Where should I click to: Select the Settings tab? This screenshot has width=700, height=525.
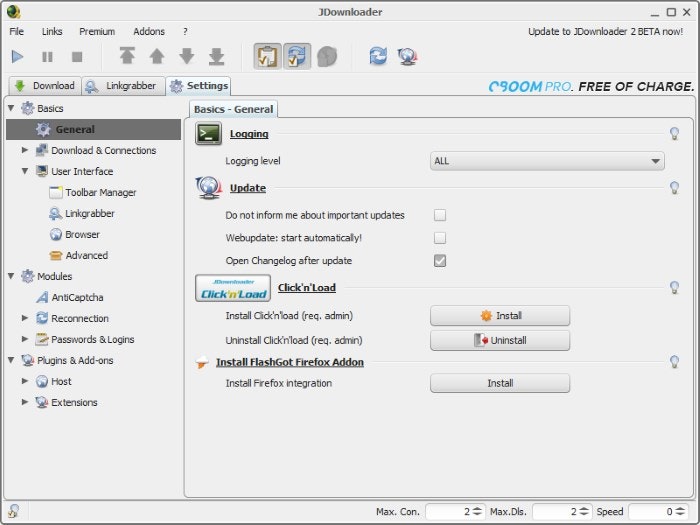pyautogui.click(x=198, y=86)
